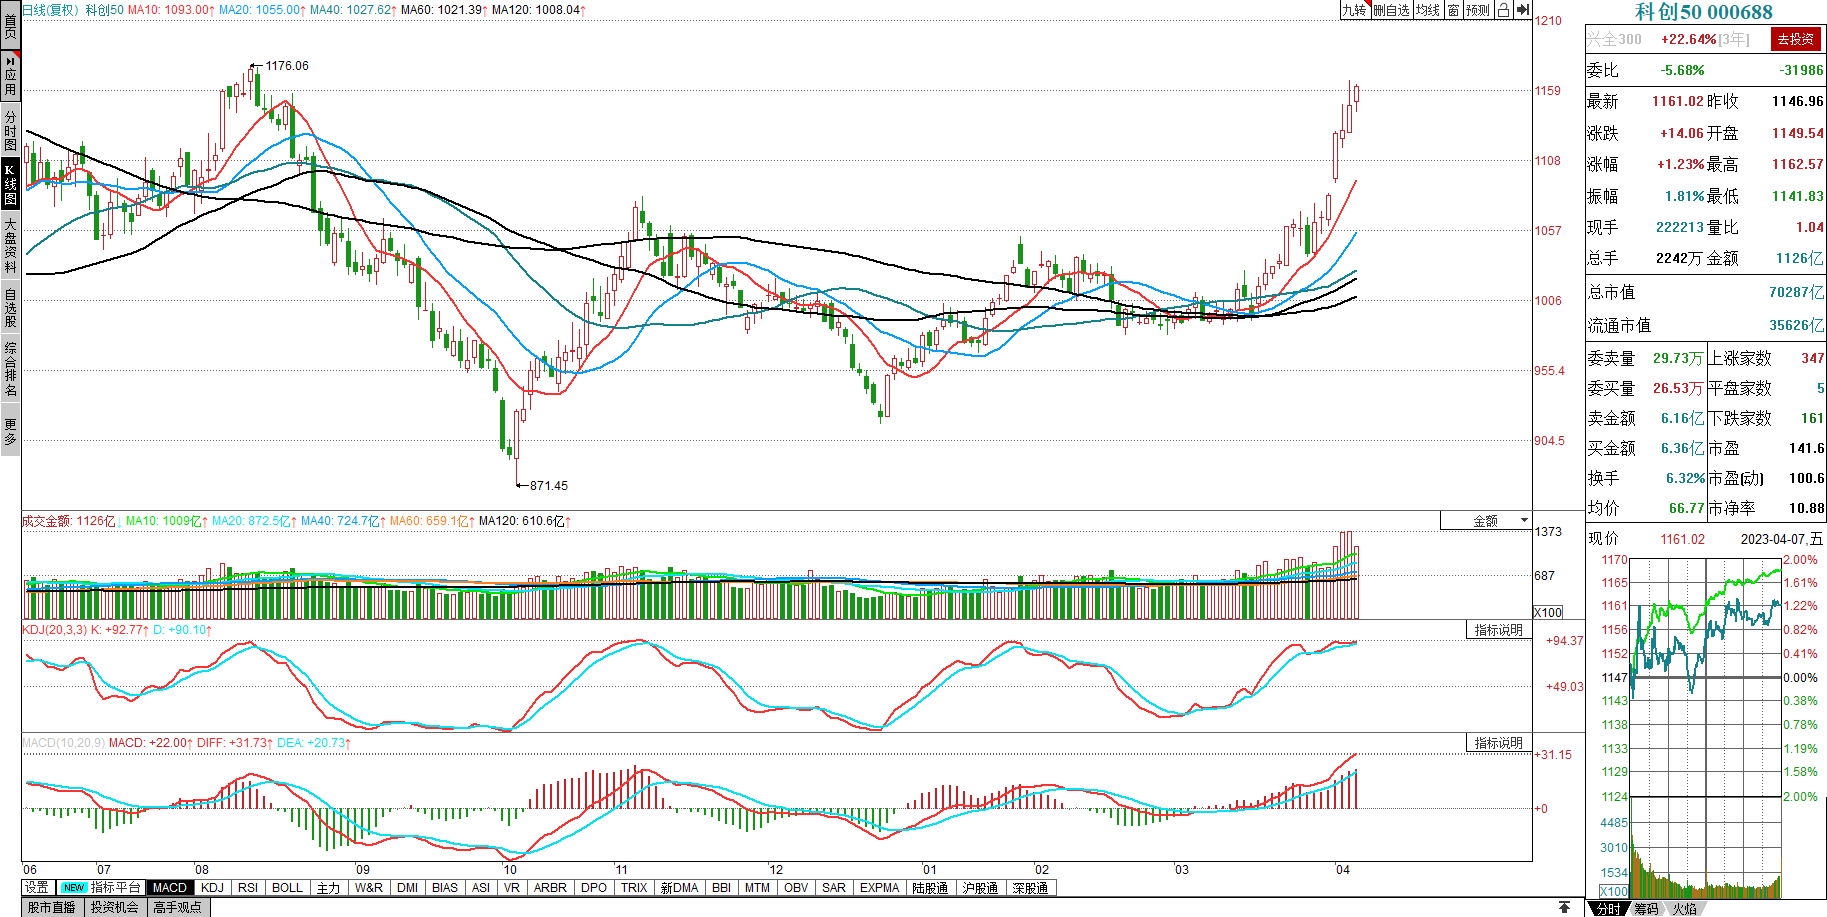Viewport: 1827px width, 917px height.
Task: Select the BOLL indicator tab
Action: 287,887
